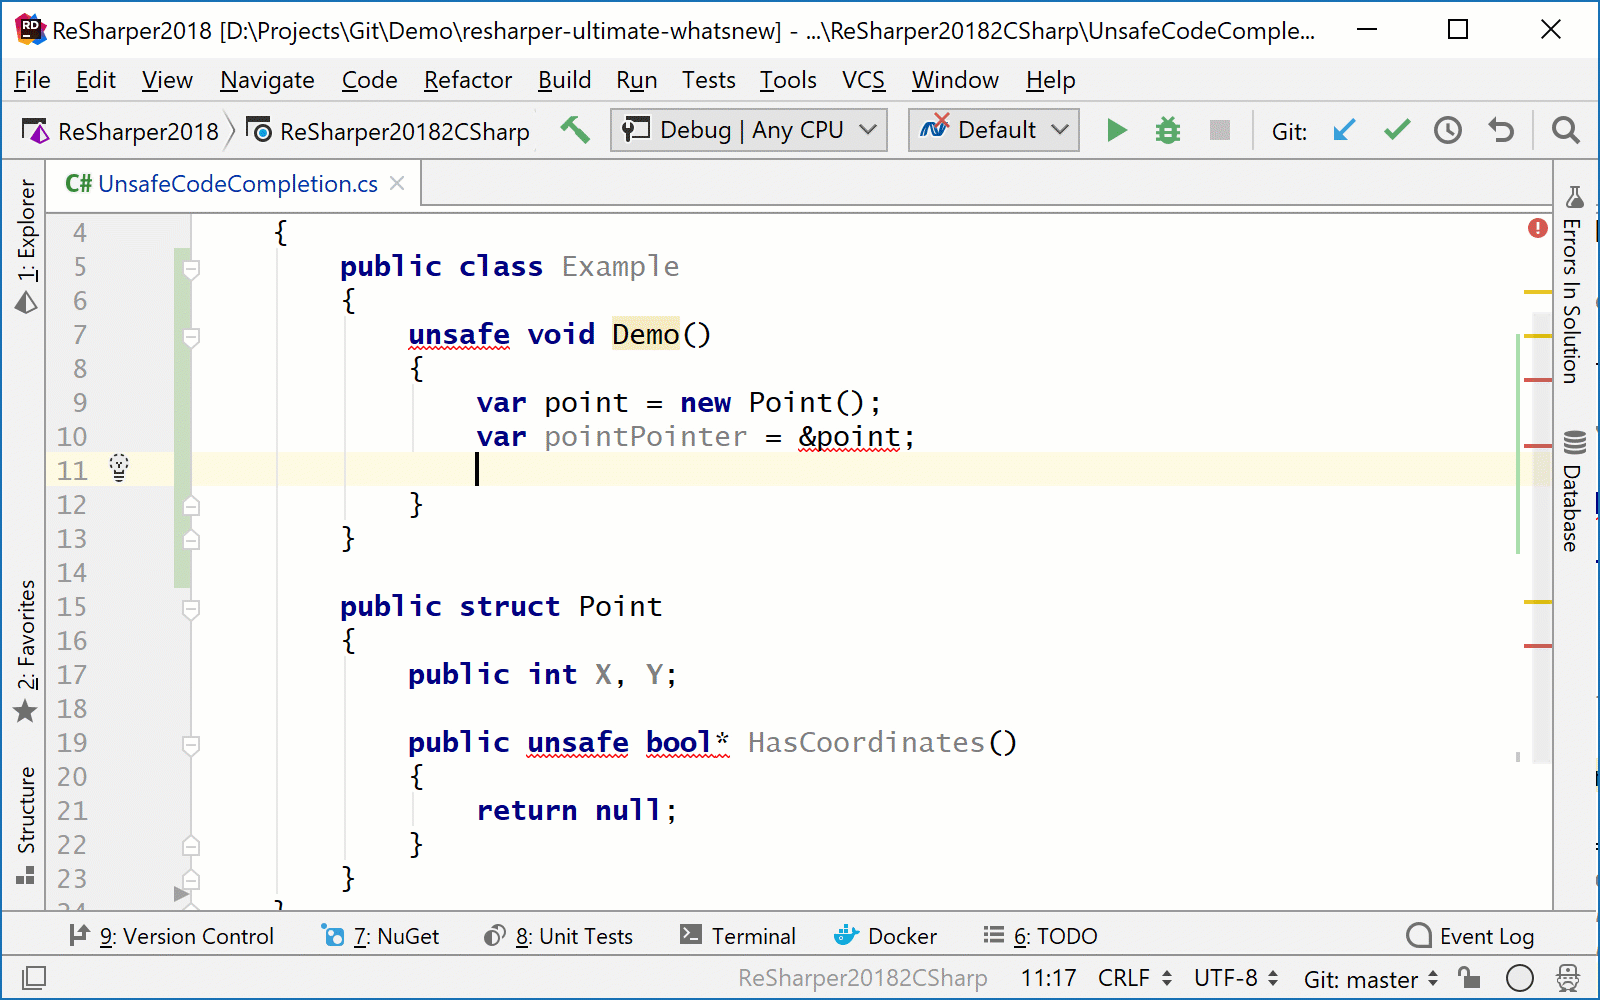Open Search Everywhere magnifier icon
The width and height of the screenshot is (1600, 1000).
click(1565, 130)
